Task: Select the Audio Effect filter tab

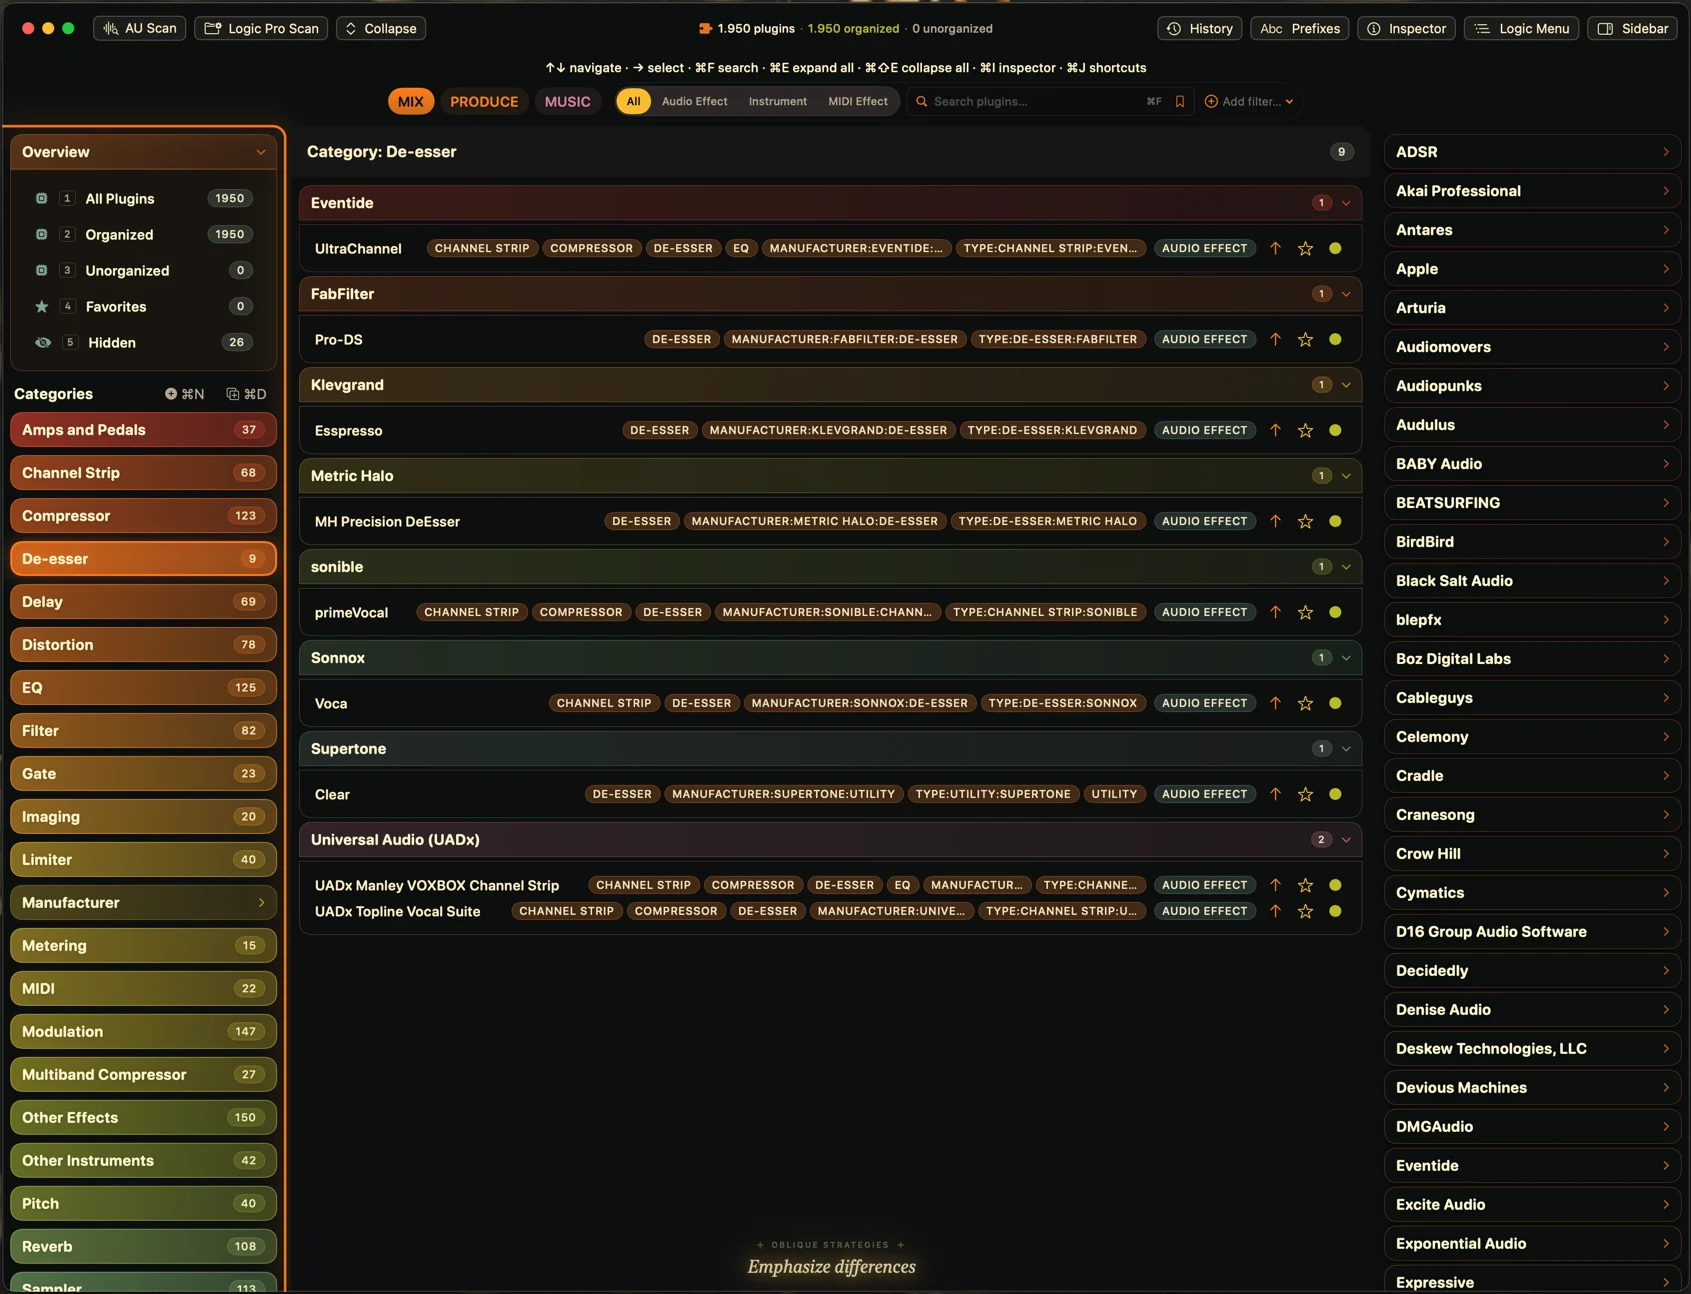Action: click(x=694, y=102)
